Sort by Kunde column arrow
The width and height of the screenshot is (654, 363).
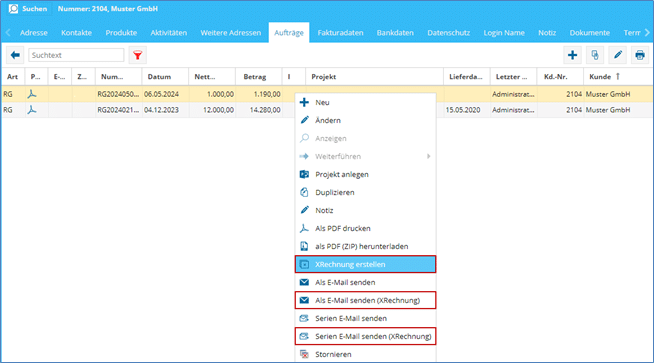click(618, 76)
